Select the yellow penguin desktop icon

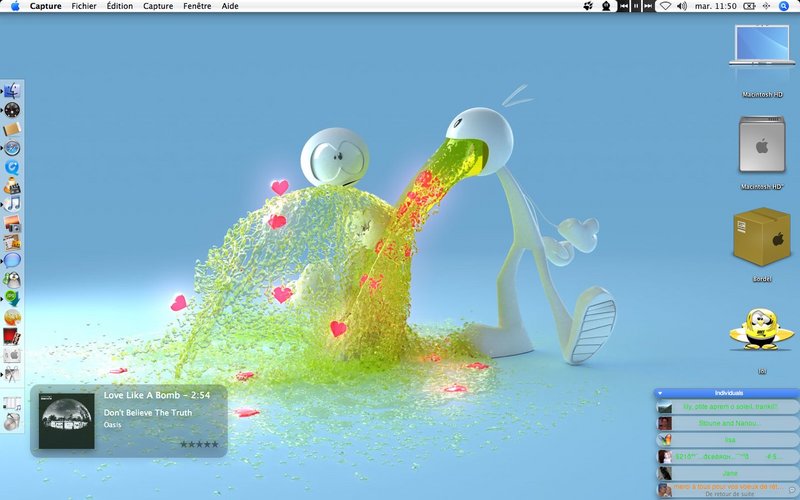[762, 330]
